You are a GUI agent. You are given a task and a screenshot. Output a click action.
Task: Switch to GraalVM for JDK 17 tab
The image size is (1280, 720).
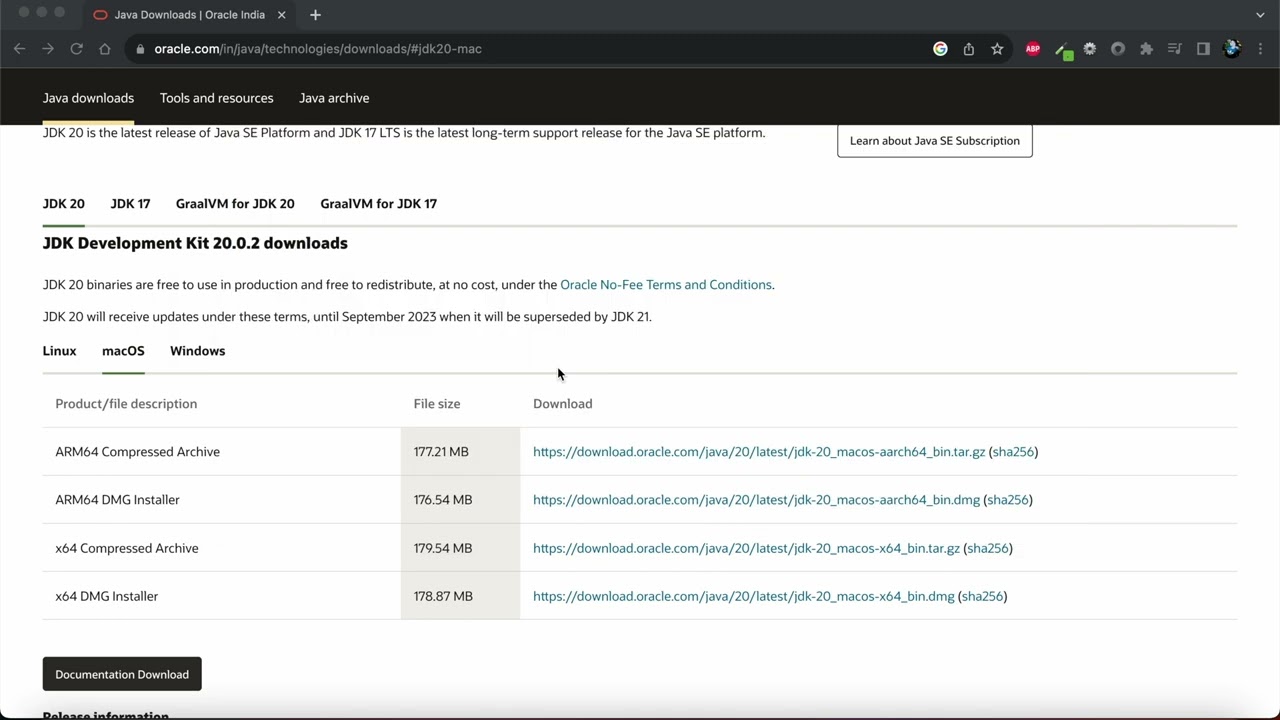point(378,204)
